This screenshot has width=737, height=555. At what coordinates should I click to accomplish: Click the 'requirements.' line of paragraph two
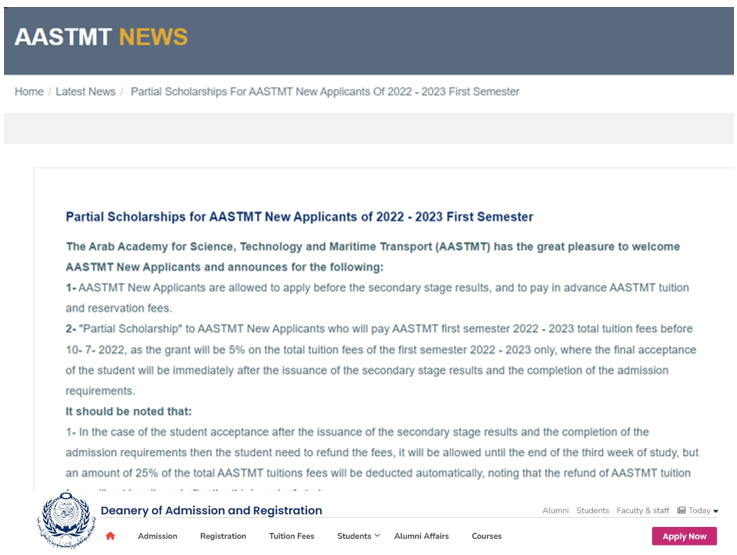pyautogui.click(x=100, y=391)
